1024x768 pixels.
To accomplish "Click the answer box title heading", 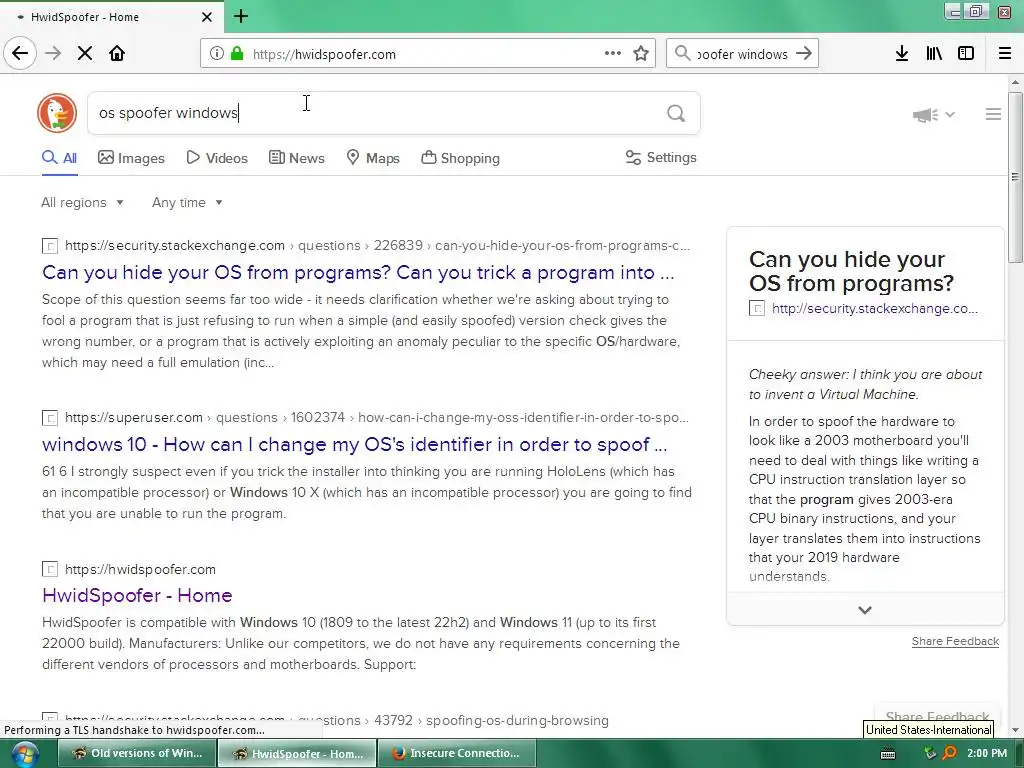I will pos(851,271).
